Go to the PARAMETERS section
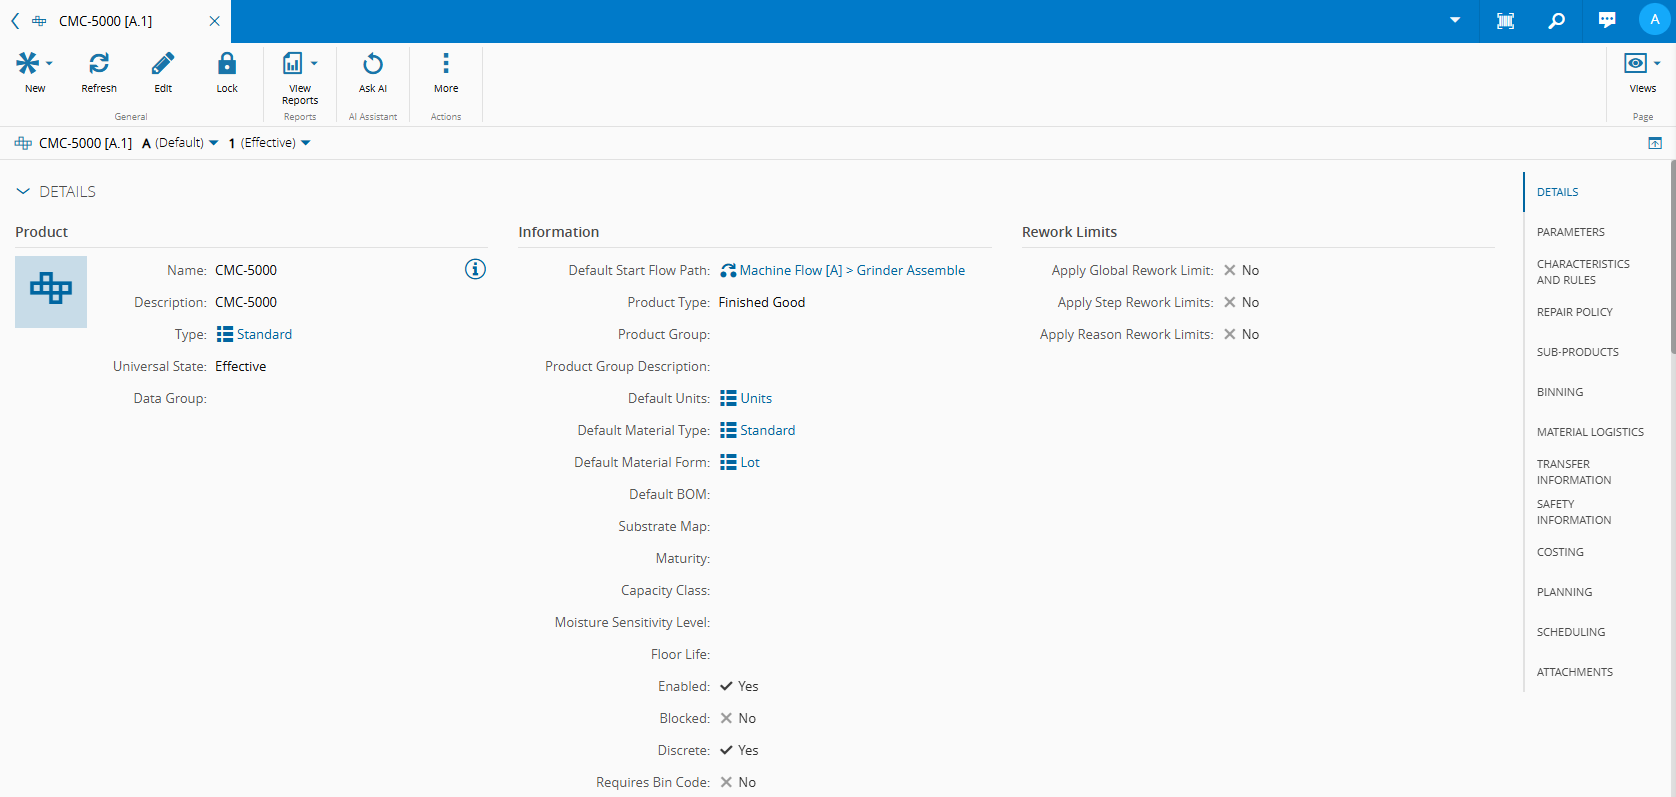The image size is (1676, 797). pos(1570,232)
